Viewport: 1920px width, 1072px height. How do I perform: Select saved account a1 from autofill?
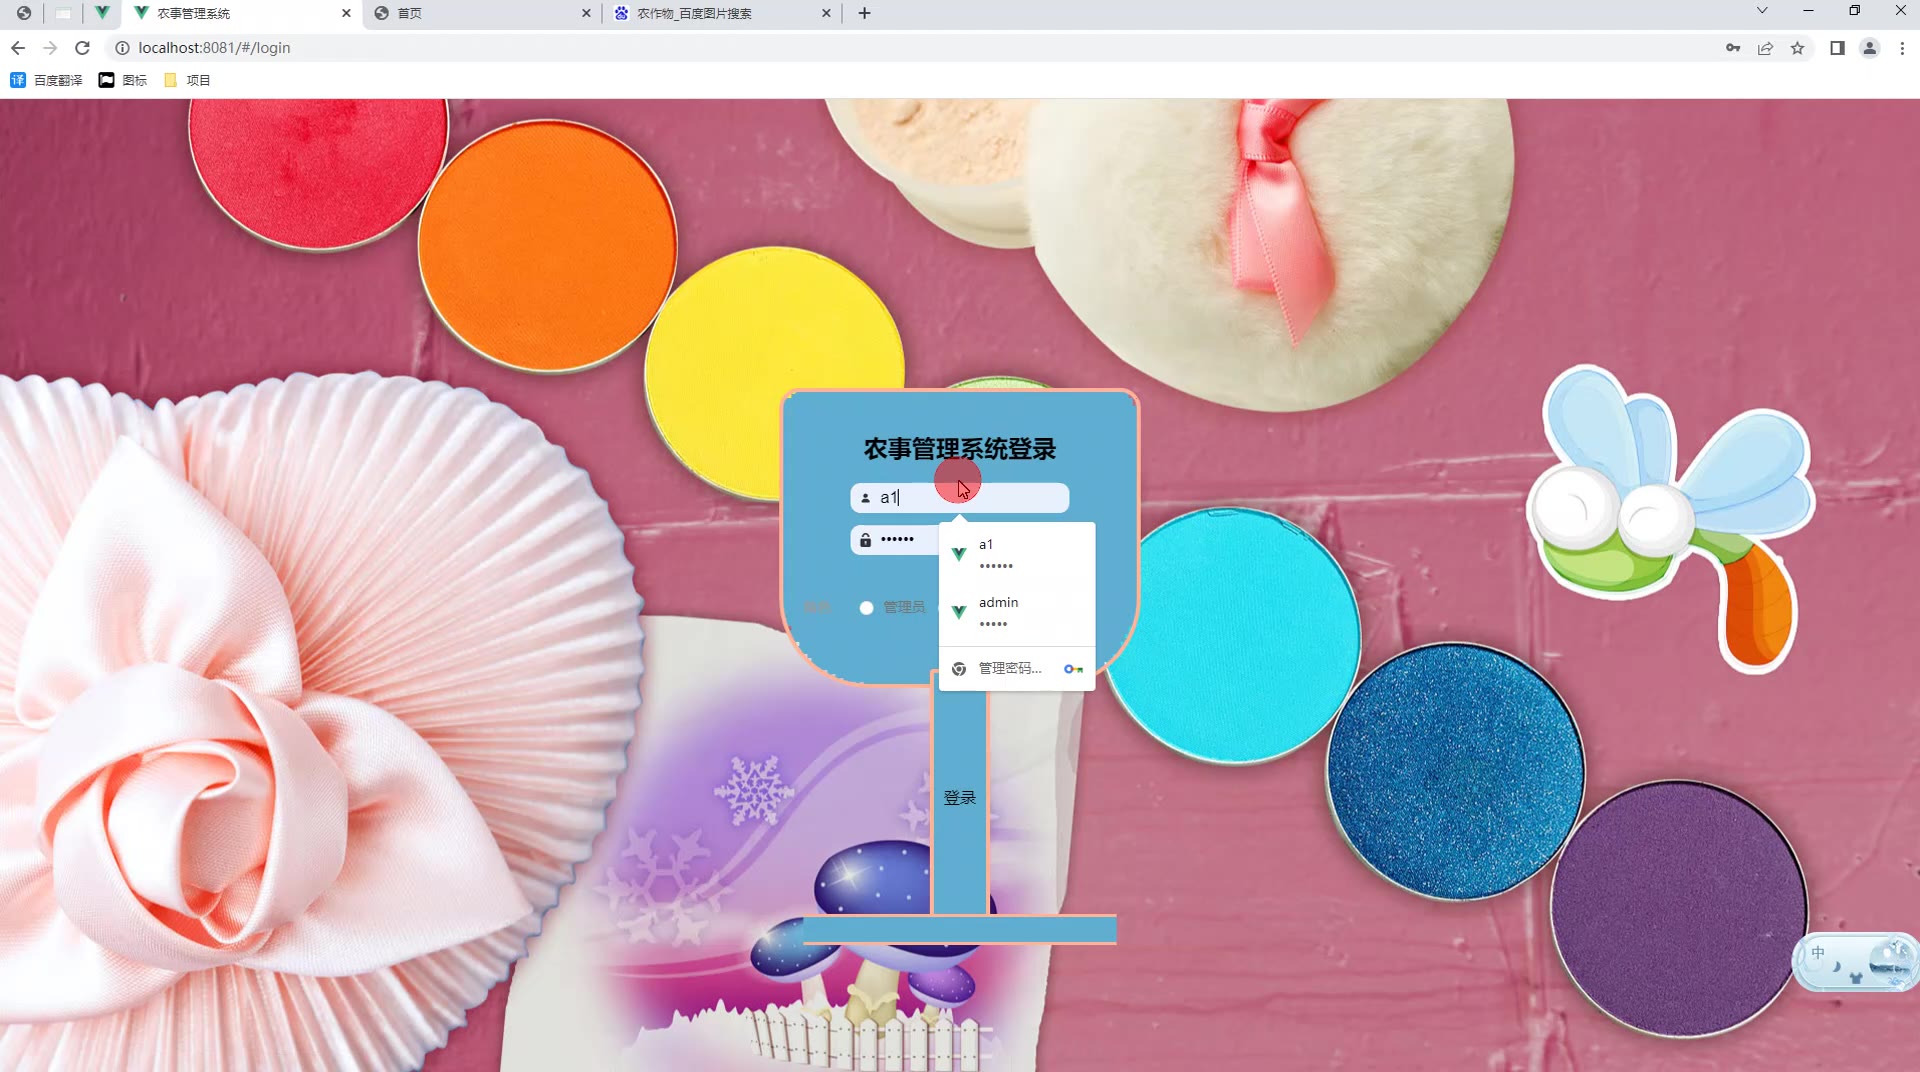click(x=1017, y=554)
